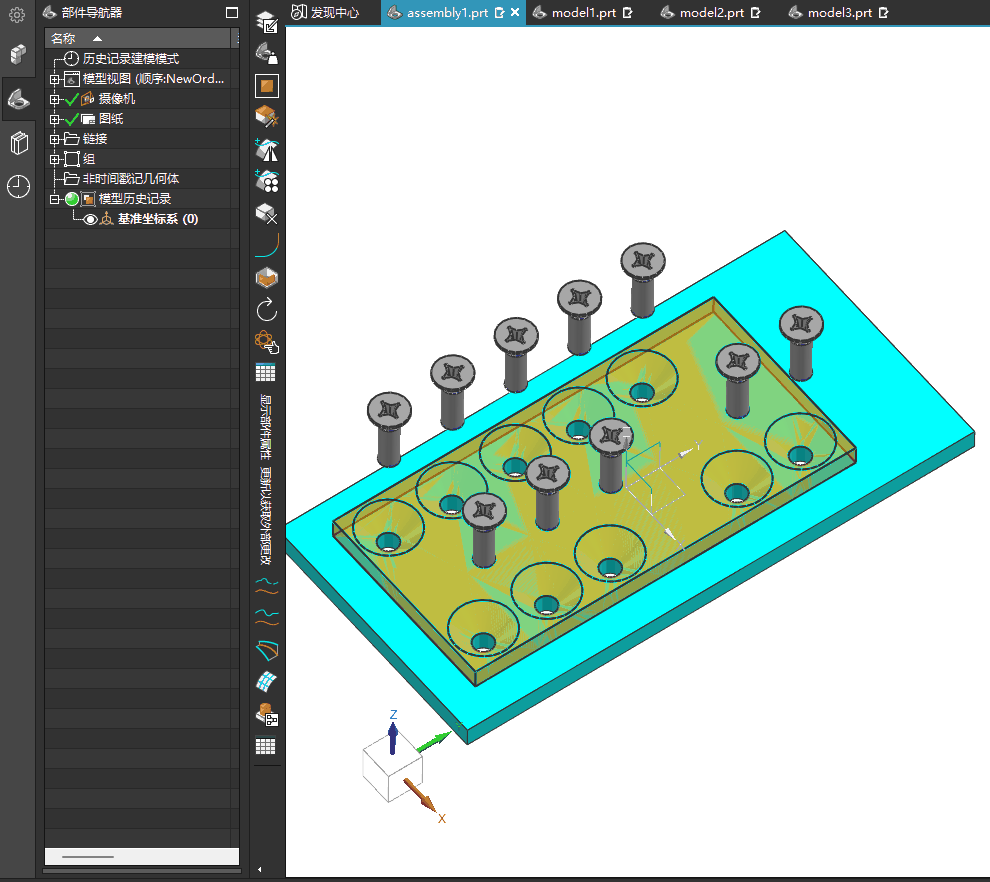Click the 更新以获取外部更改 vertical button
This screenshot has height=882, width=990.
[x=266, y=517]
